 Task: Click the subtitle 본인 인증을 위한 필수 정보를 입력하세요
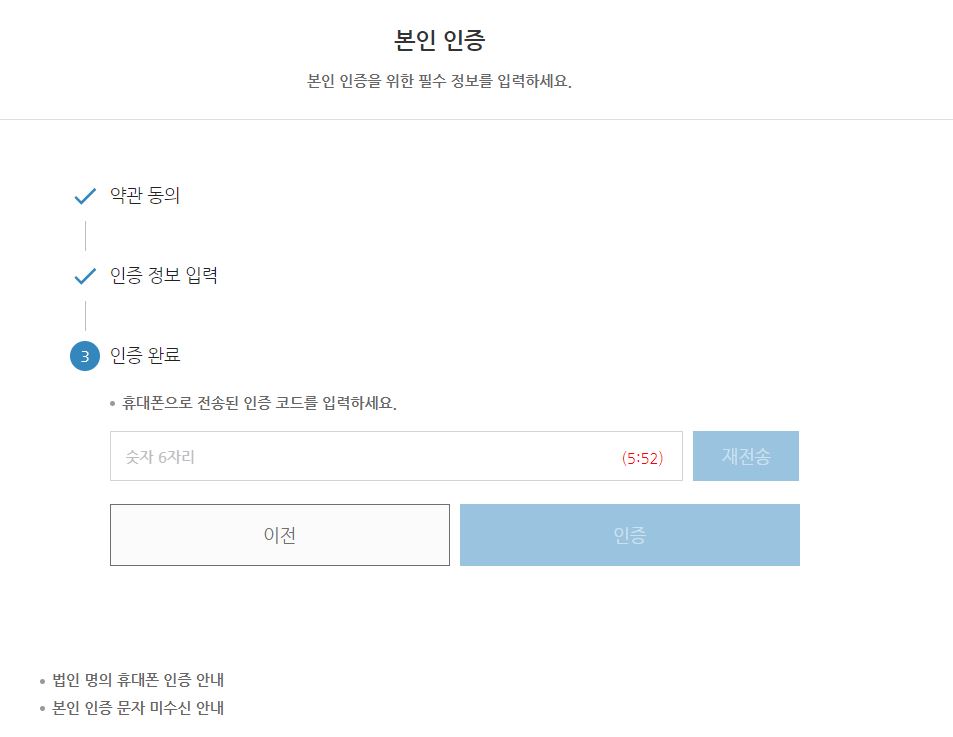coord(439,81)
